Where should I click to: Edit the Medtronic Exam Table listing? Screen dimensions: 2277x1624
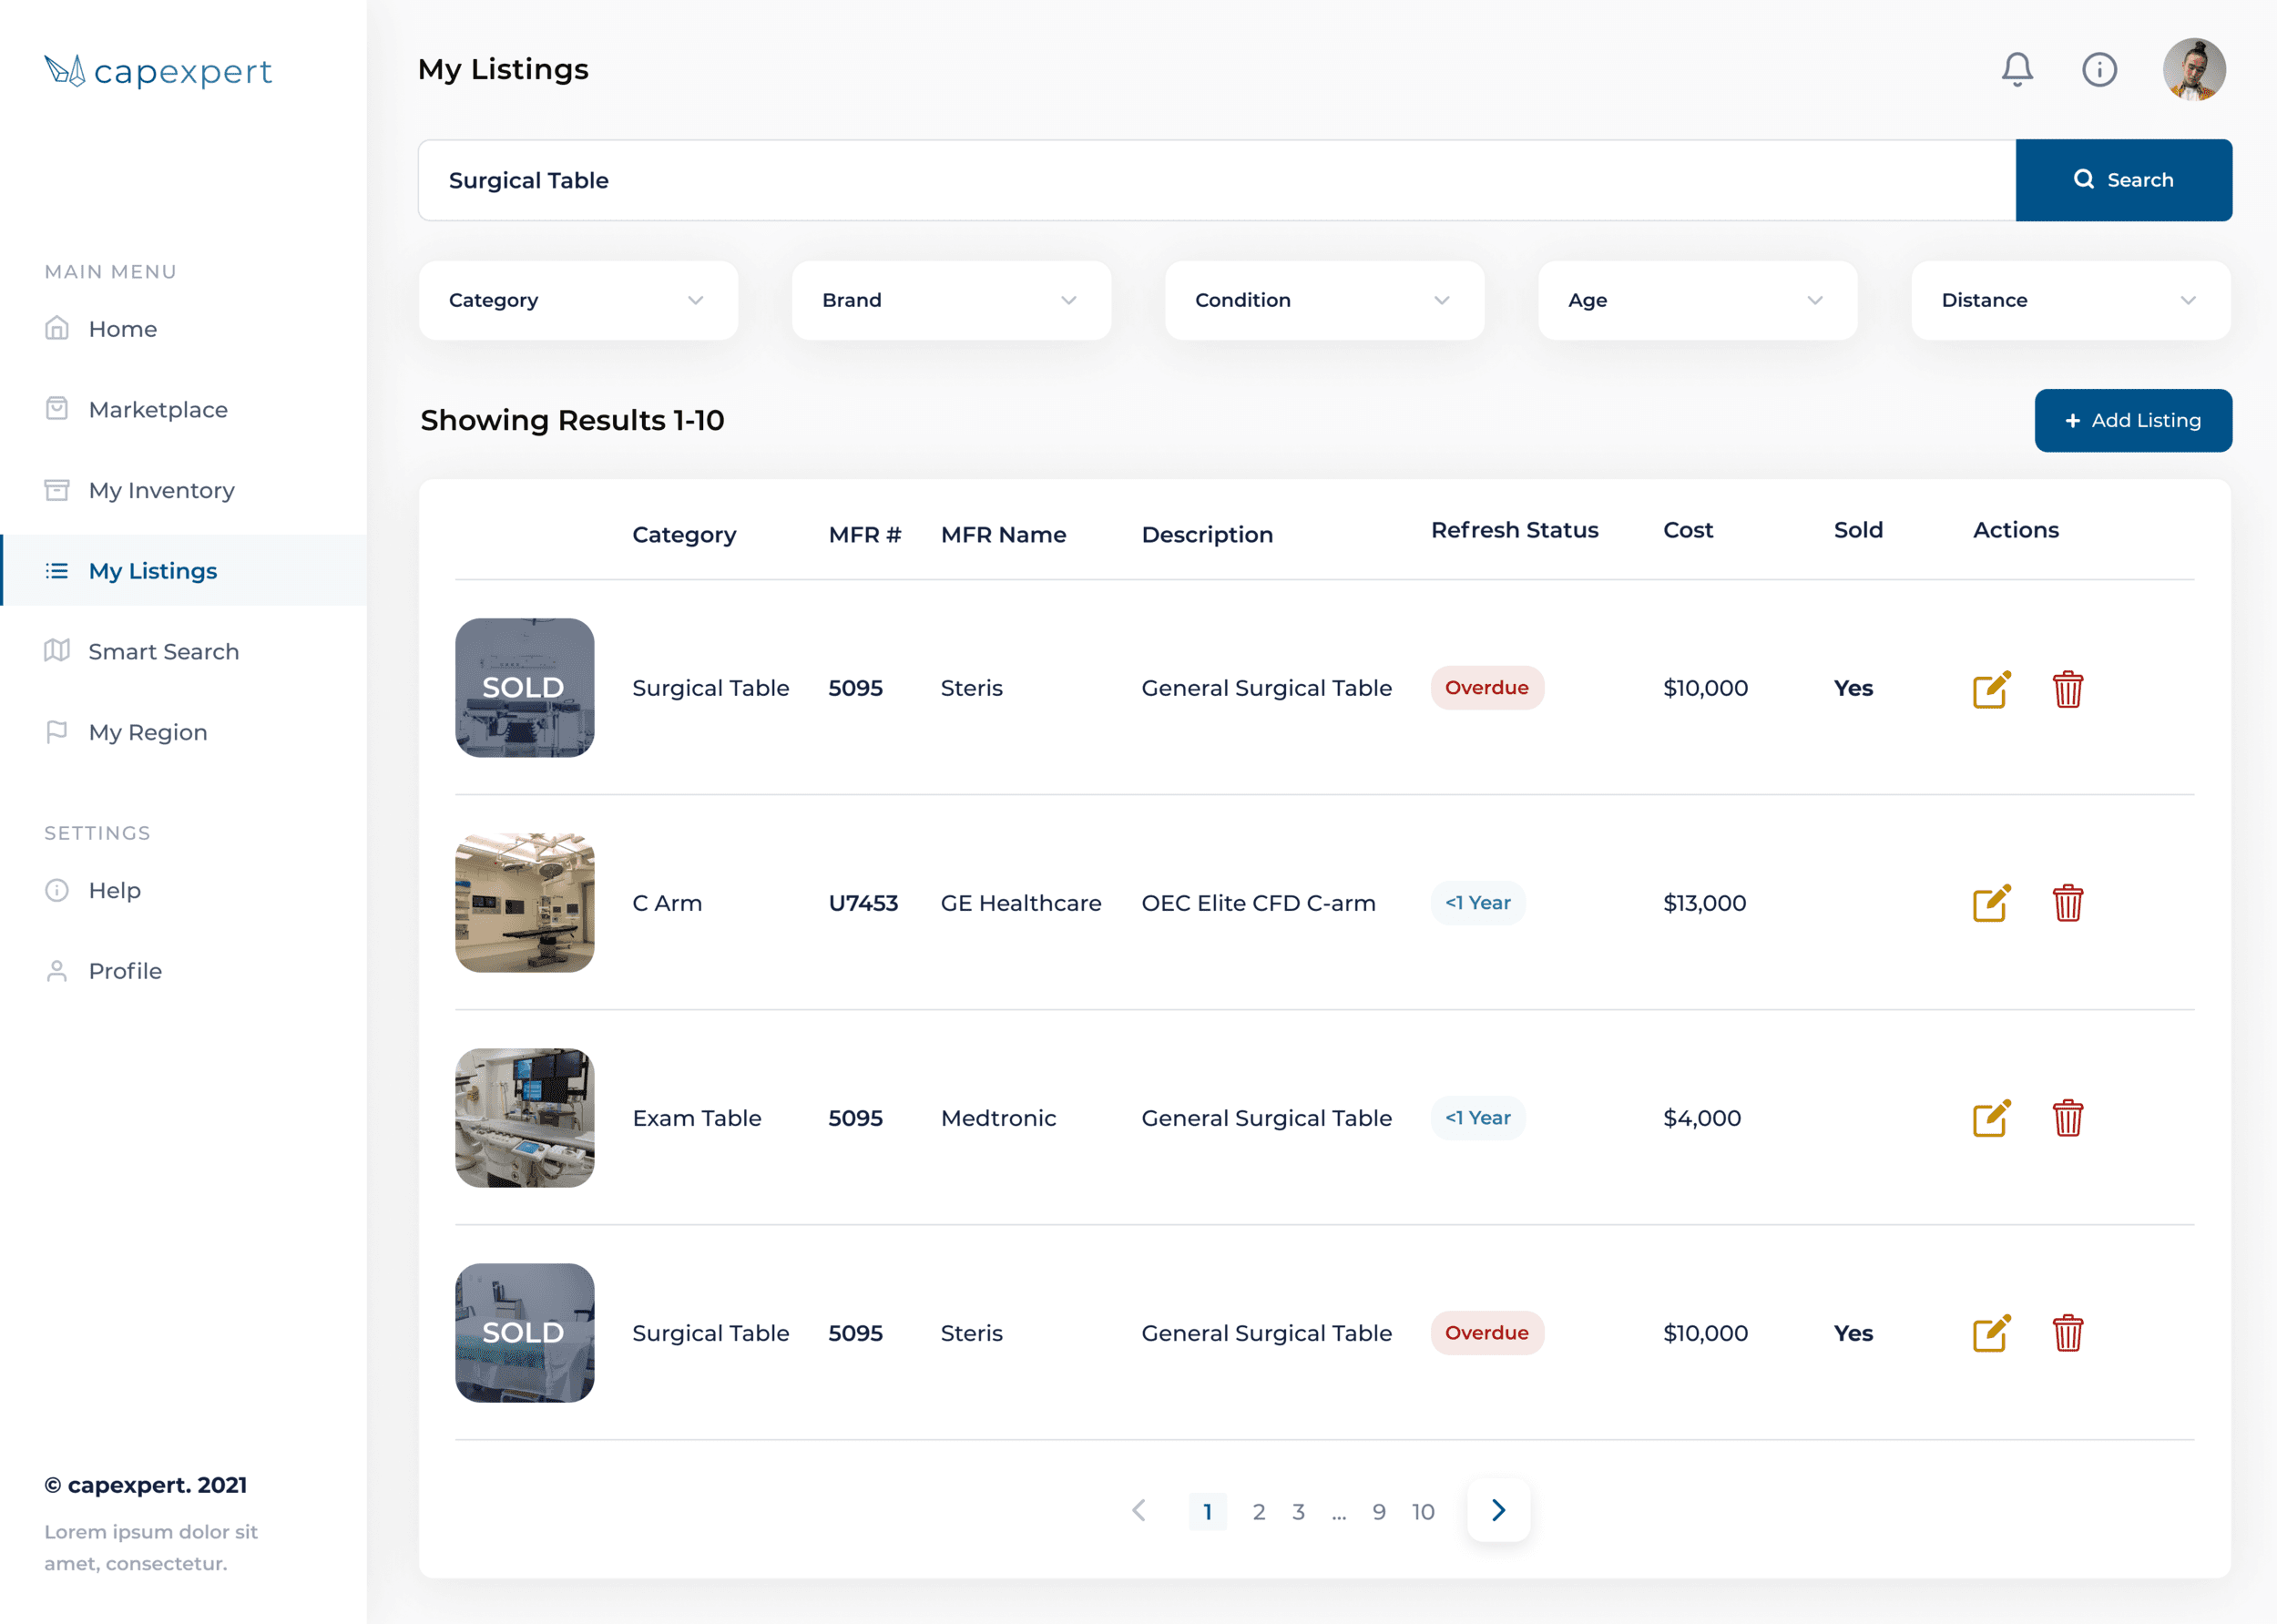[x=1991, y=1118]
